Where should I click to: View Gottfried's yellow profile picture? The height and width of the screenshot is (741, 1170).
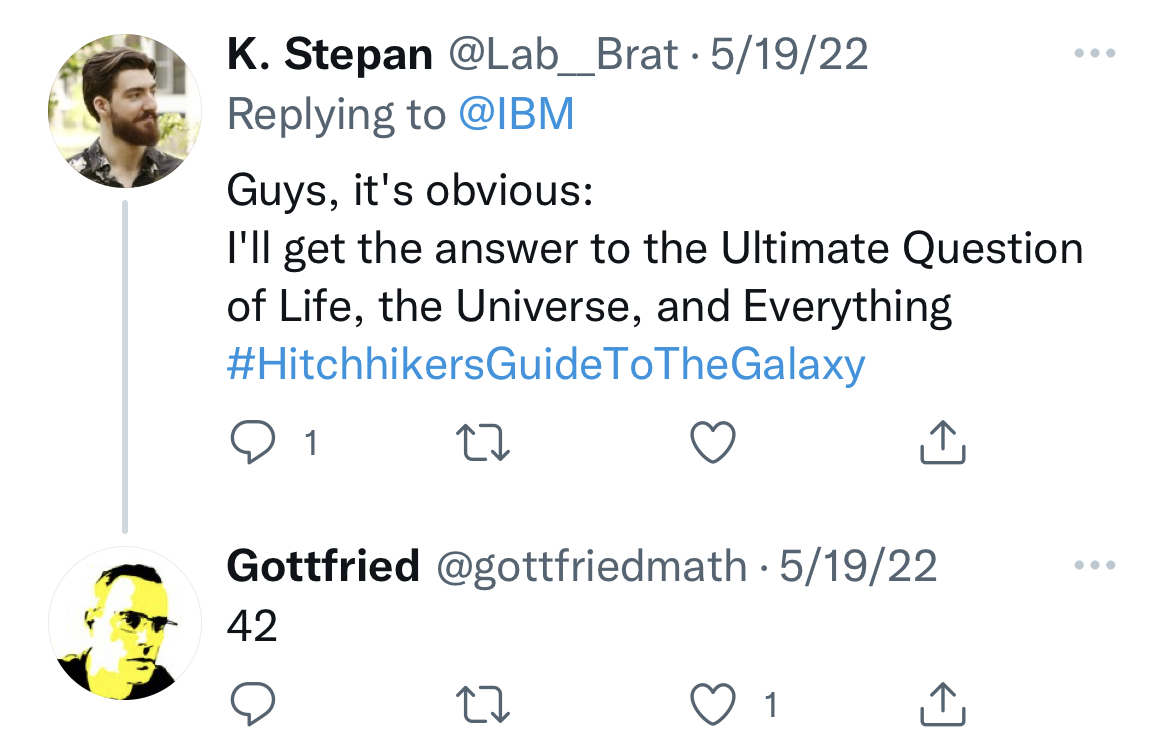[x=124, y=623]
